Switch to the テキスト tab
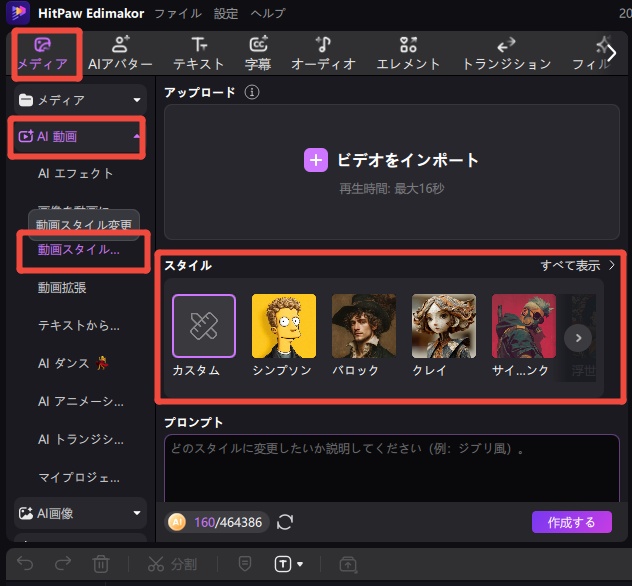The width and height of the screenshot is (632, 586). pos(199,54)
